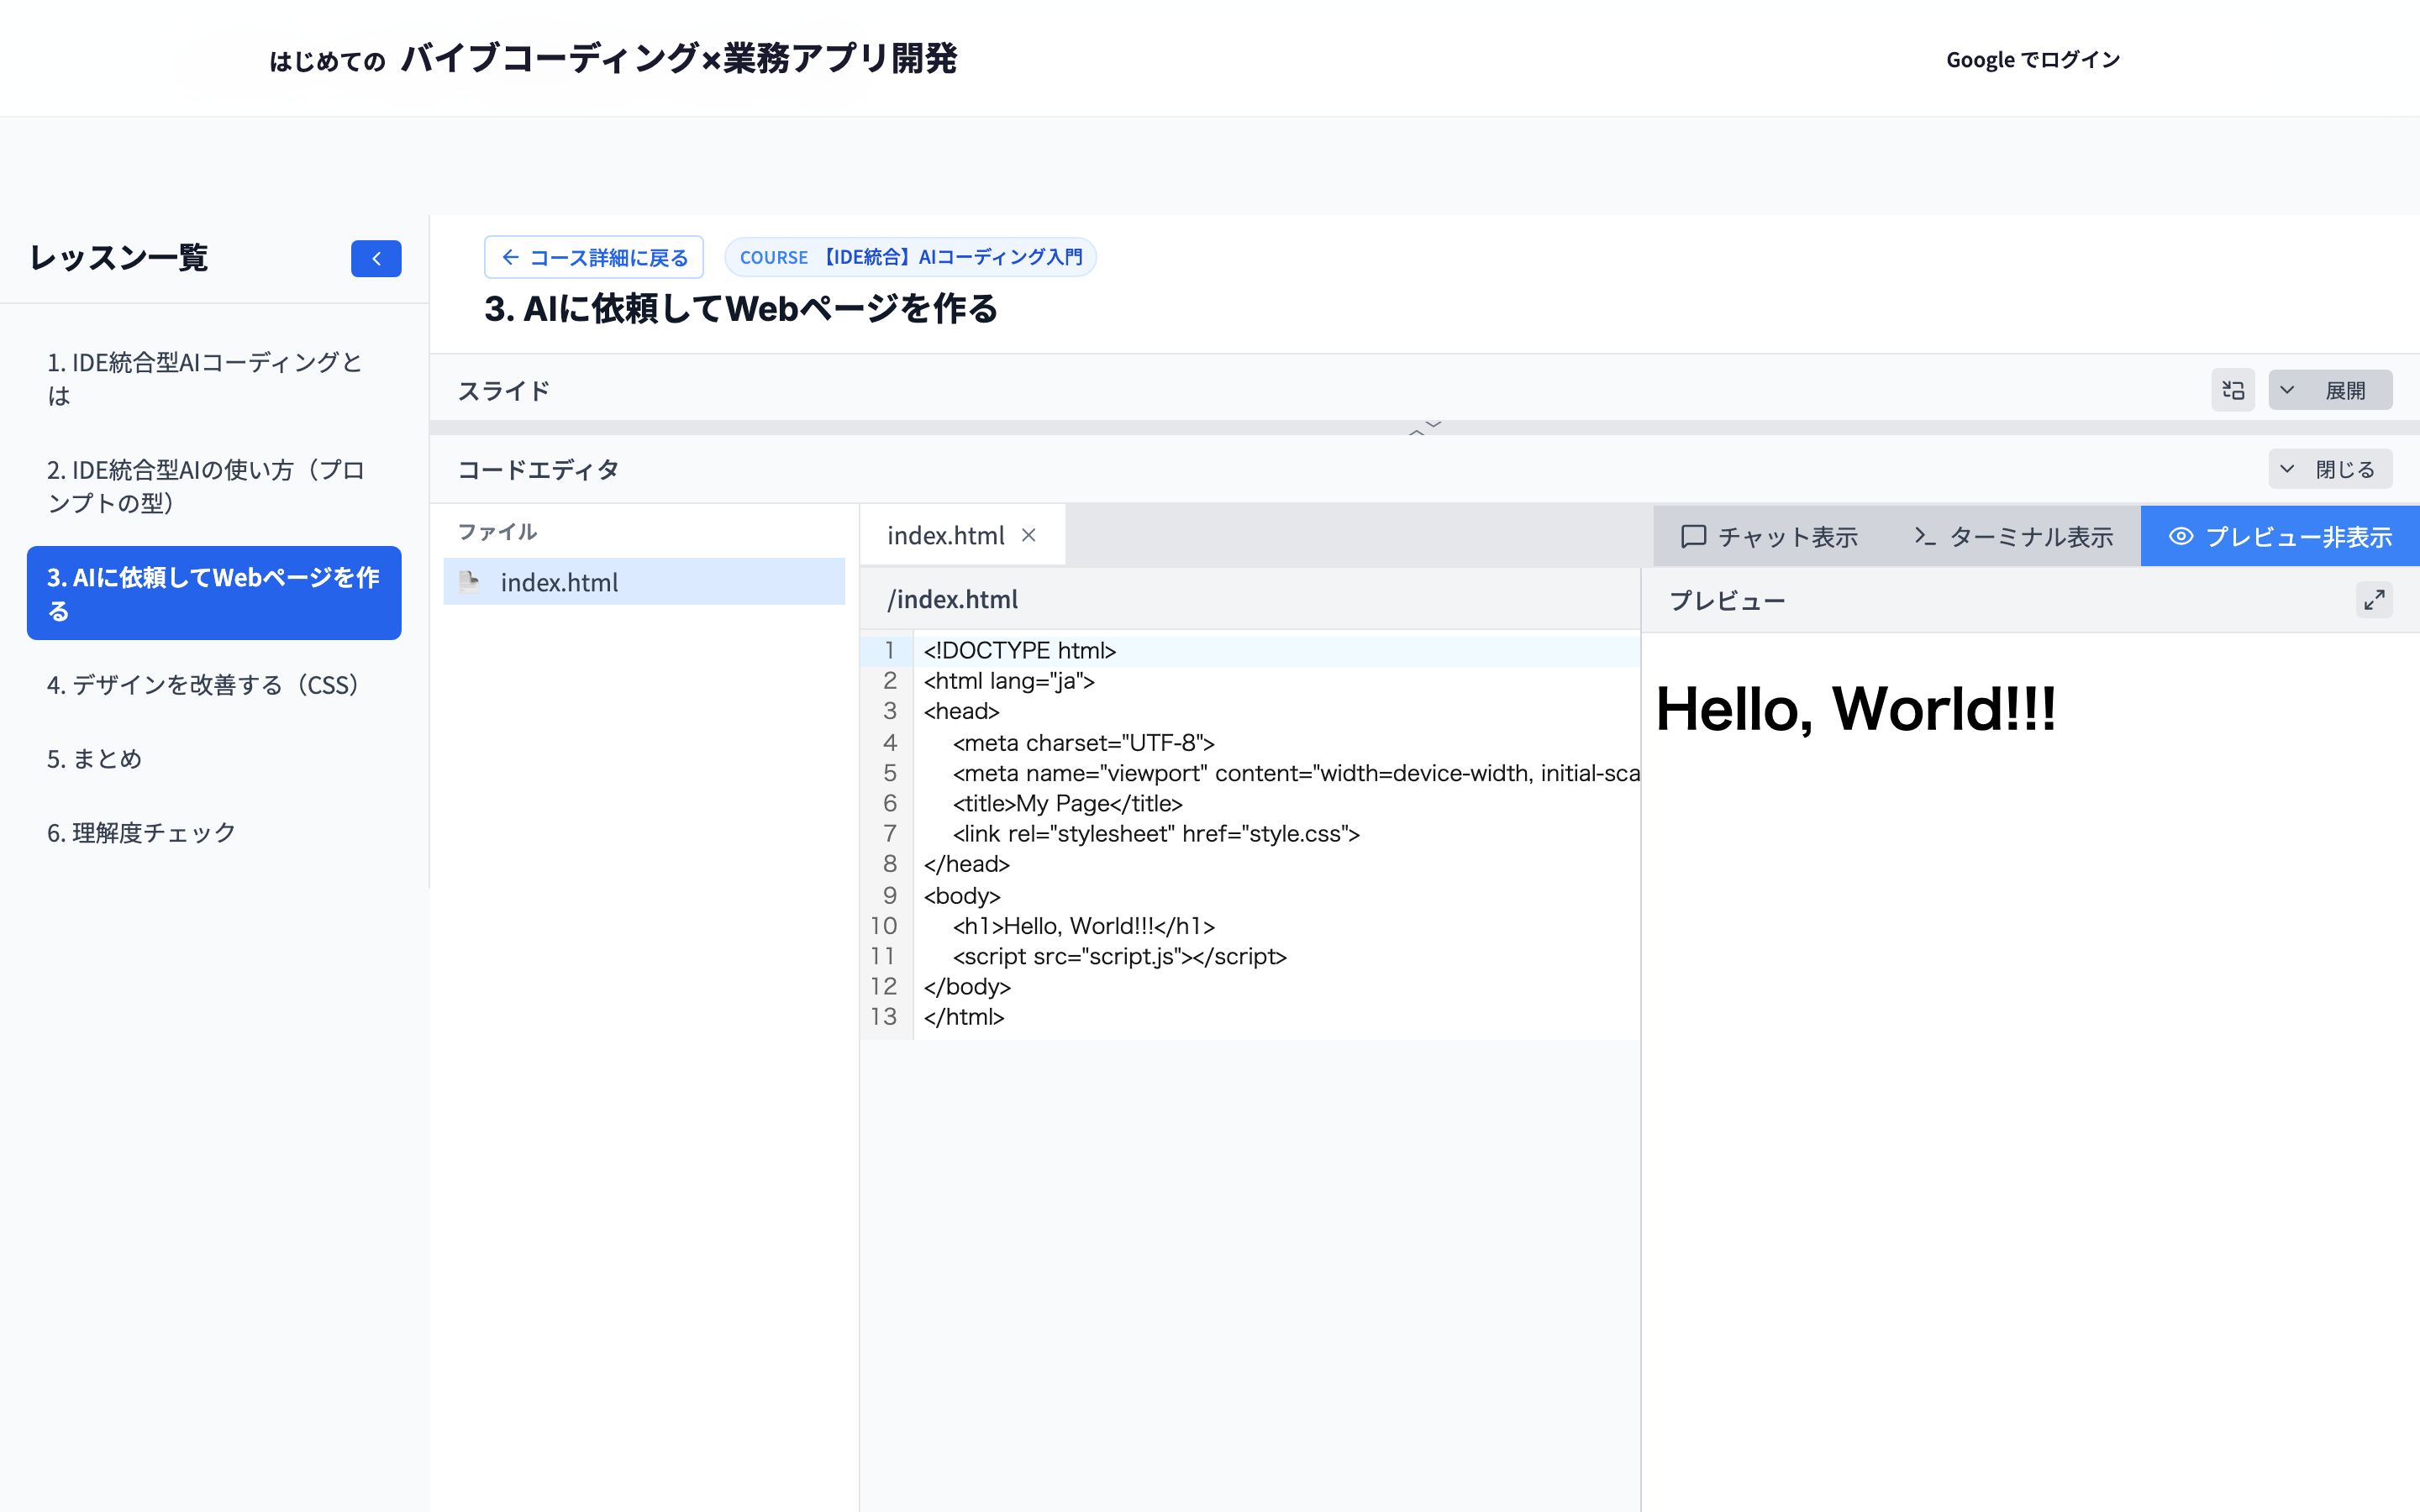Select lesson 3 AIに依頼してWebページを作る
Image resolution: width=2420 pixels, height=1512 pixels.
[x=214, y=593]
